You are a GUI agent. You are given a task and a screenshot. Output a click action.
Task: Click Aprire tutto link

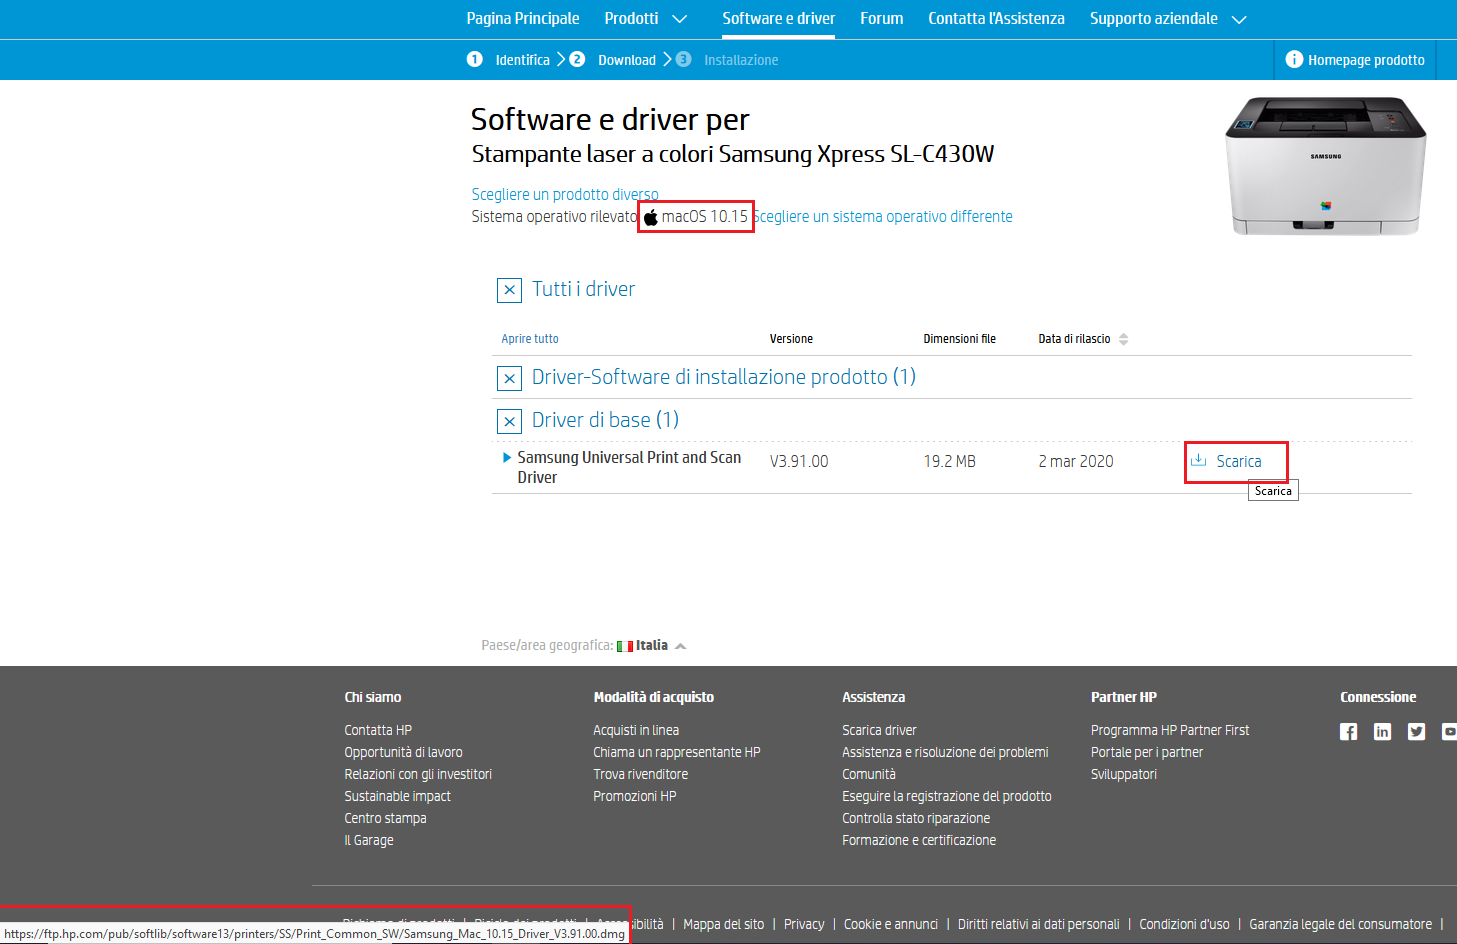(x=530, y=339)
